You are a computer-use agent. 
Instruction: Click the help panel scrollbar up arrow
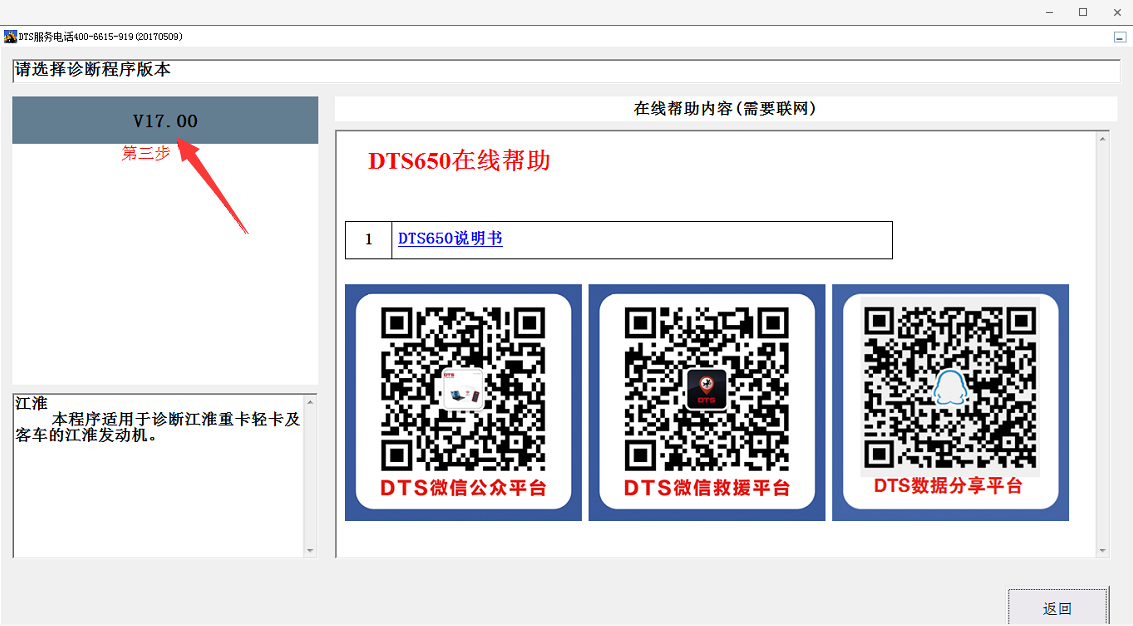1103,139
